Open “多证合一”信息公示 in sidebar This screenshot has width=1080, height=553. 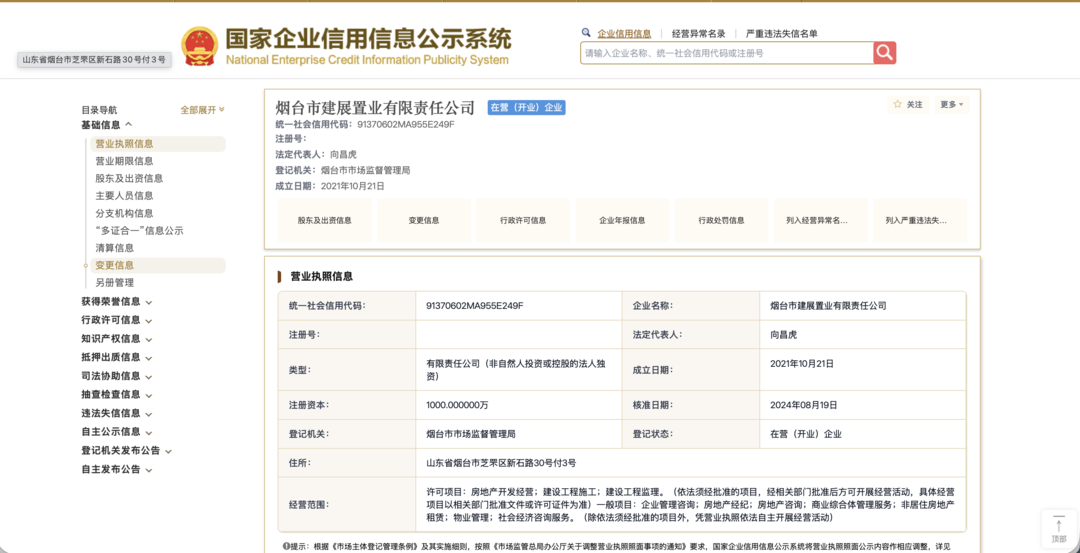click(139, 231)
